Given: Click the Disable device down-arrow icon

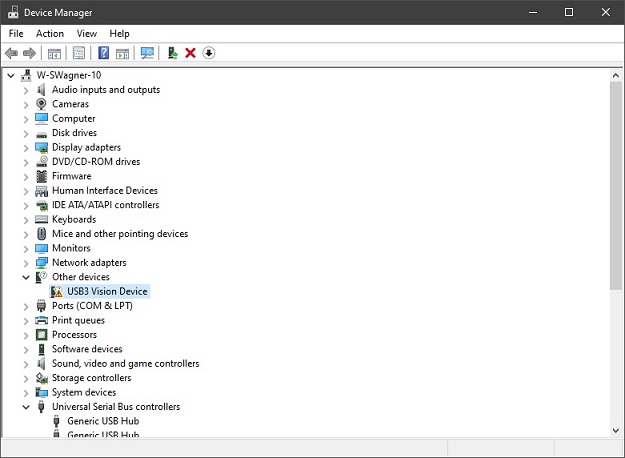Looking at the screenshot, I should [x=208, y=53].
